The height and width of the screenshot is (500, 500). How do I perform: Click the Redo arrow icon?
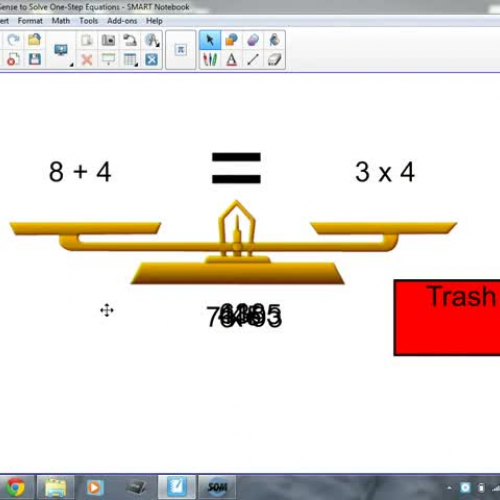point(13,40)
